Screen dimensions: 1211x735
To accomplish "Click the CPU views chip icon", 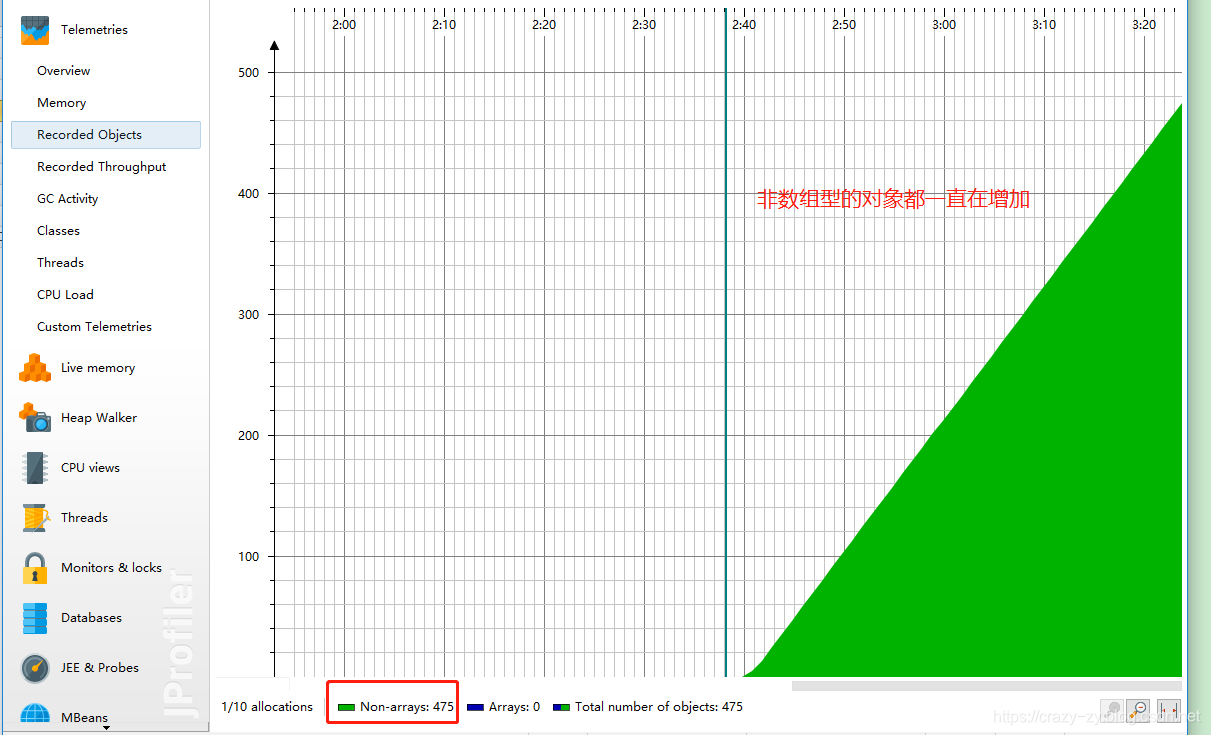I will pyautogui.click(x=35, y=468).
